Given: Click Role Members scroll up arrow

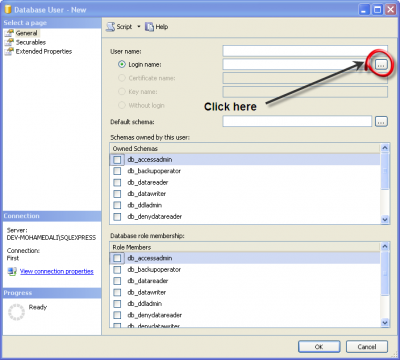Looking at the screenshot, I should pos(385,246).
